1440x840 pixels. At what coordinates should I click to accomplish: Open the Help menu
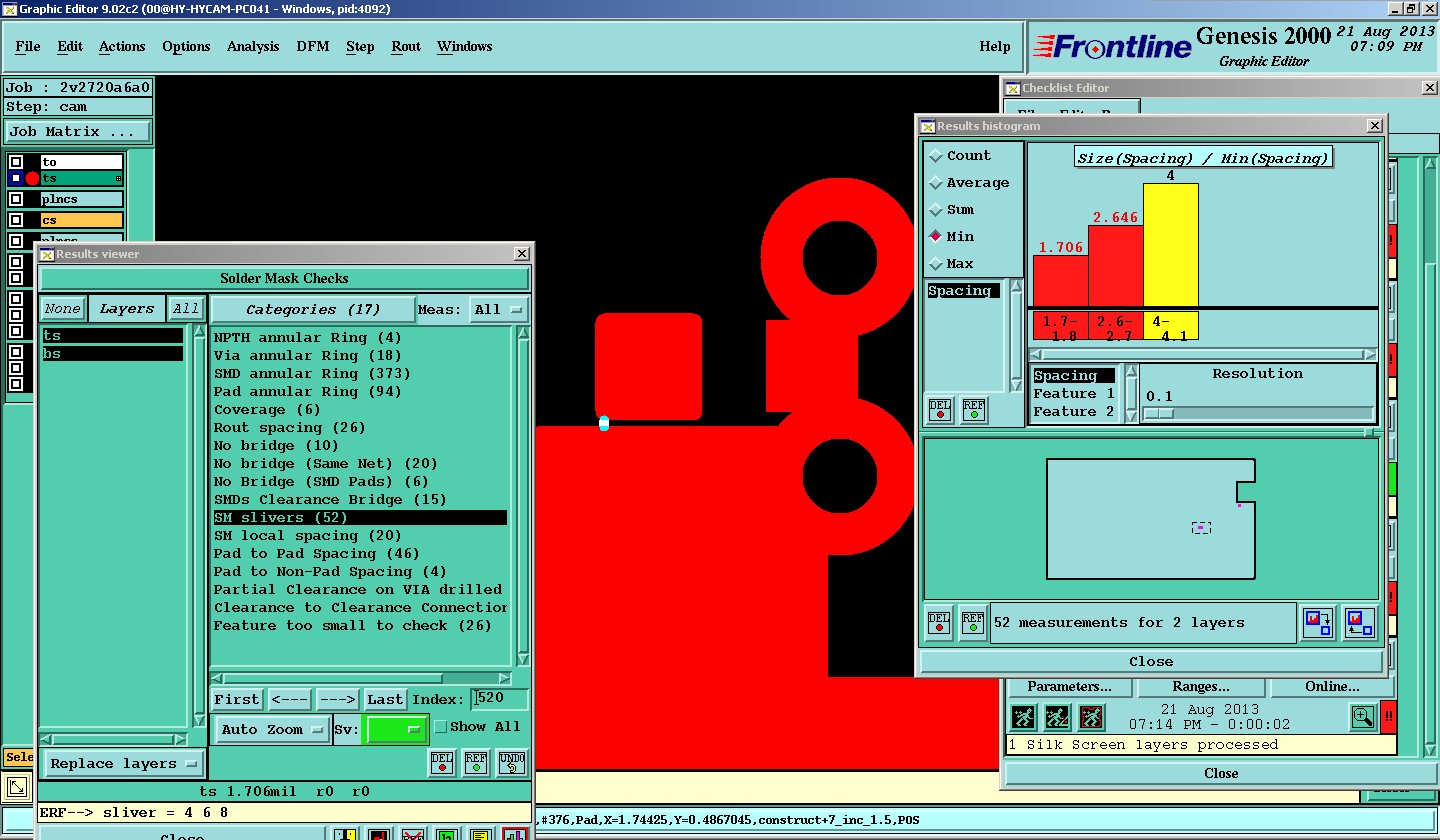[x=995, y=47]
